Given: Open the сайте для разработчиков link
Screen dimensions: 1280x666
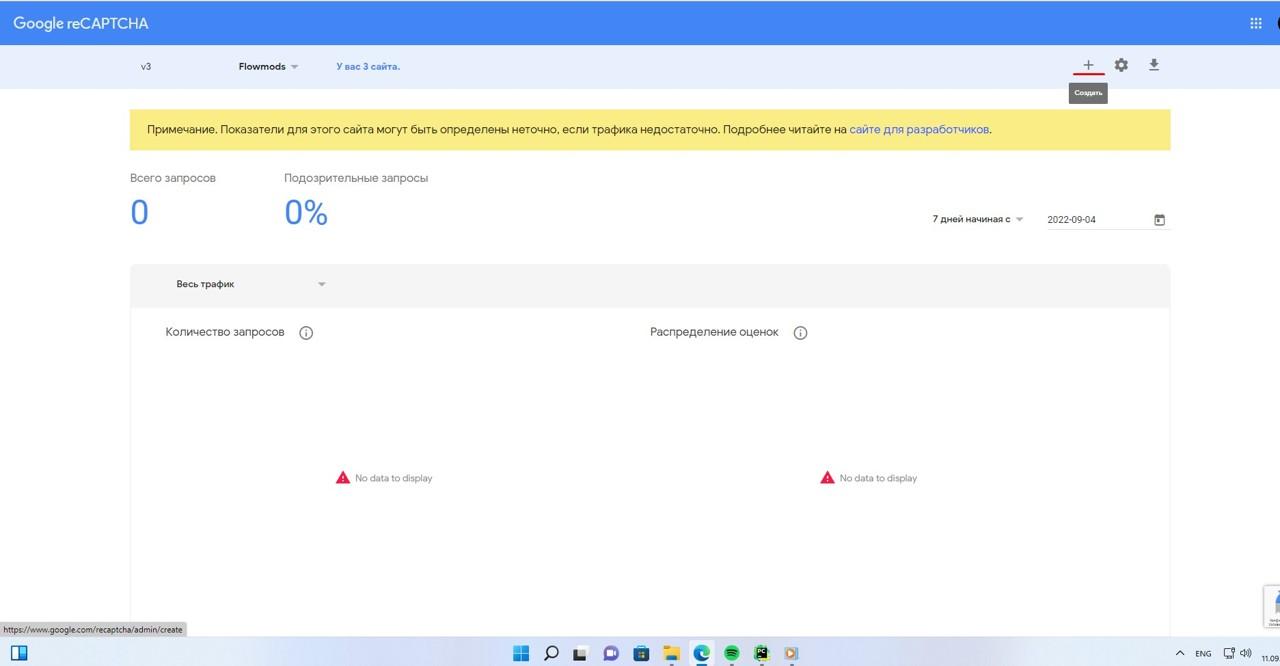Looking at the screenshot, I should (x=919, y=130).
